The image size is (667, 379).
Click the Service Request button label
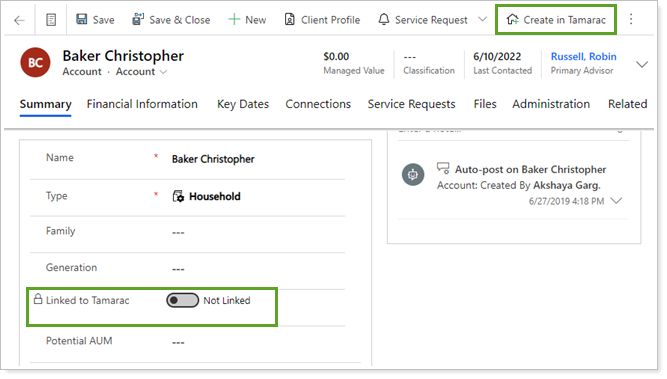[x=431, y=20]
